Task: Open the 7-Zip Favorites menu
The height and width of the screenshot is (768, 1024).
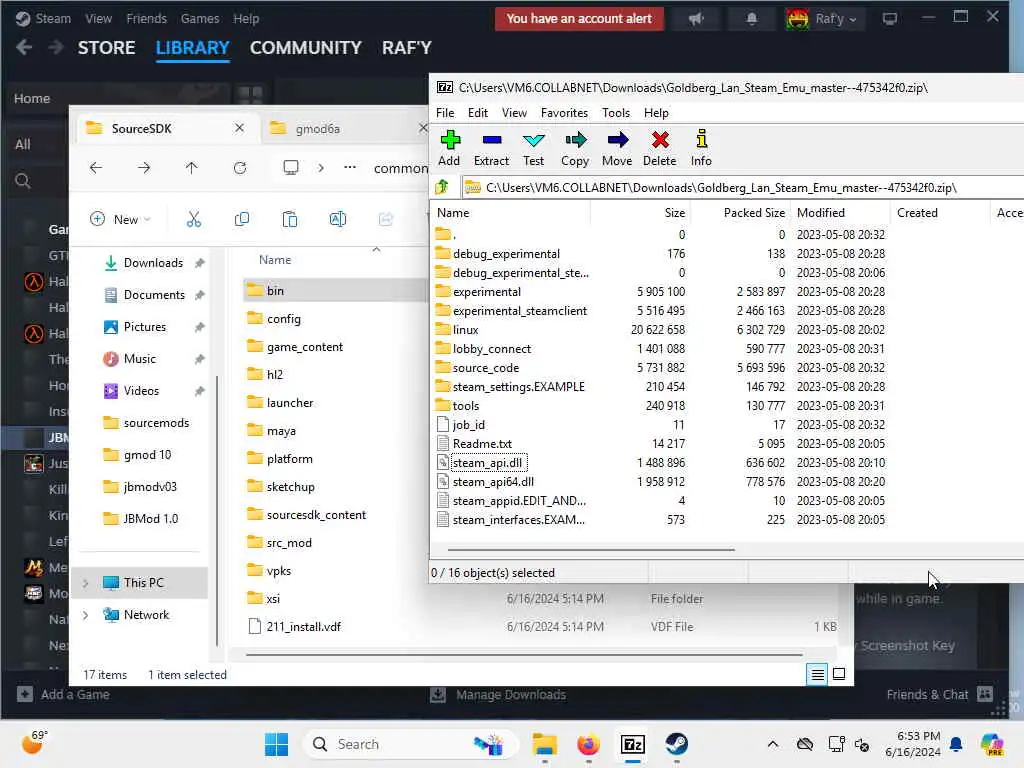Action: point(564,113)
